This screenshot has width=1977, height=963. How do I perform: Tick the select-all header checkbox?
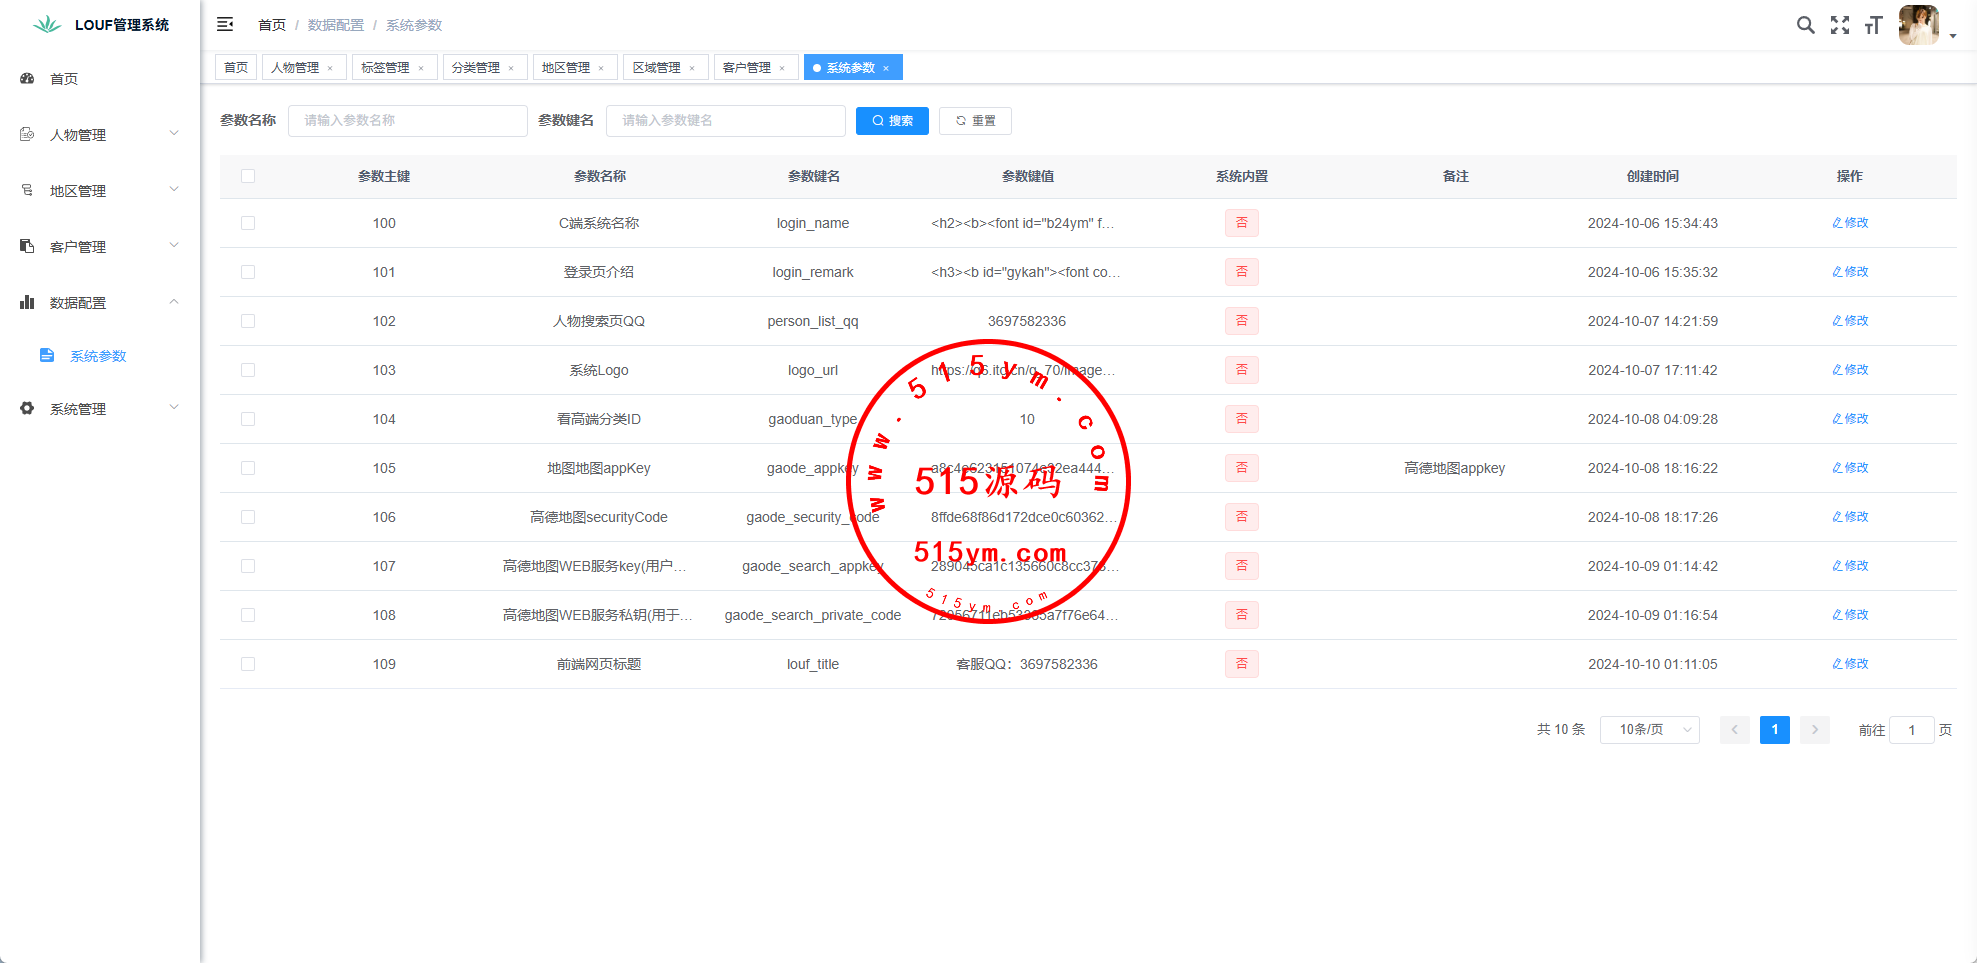tap(248, 176)
